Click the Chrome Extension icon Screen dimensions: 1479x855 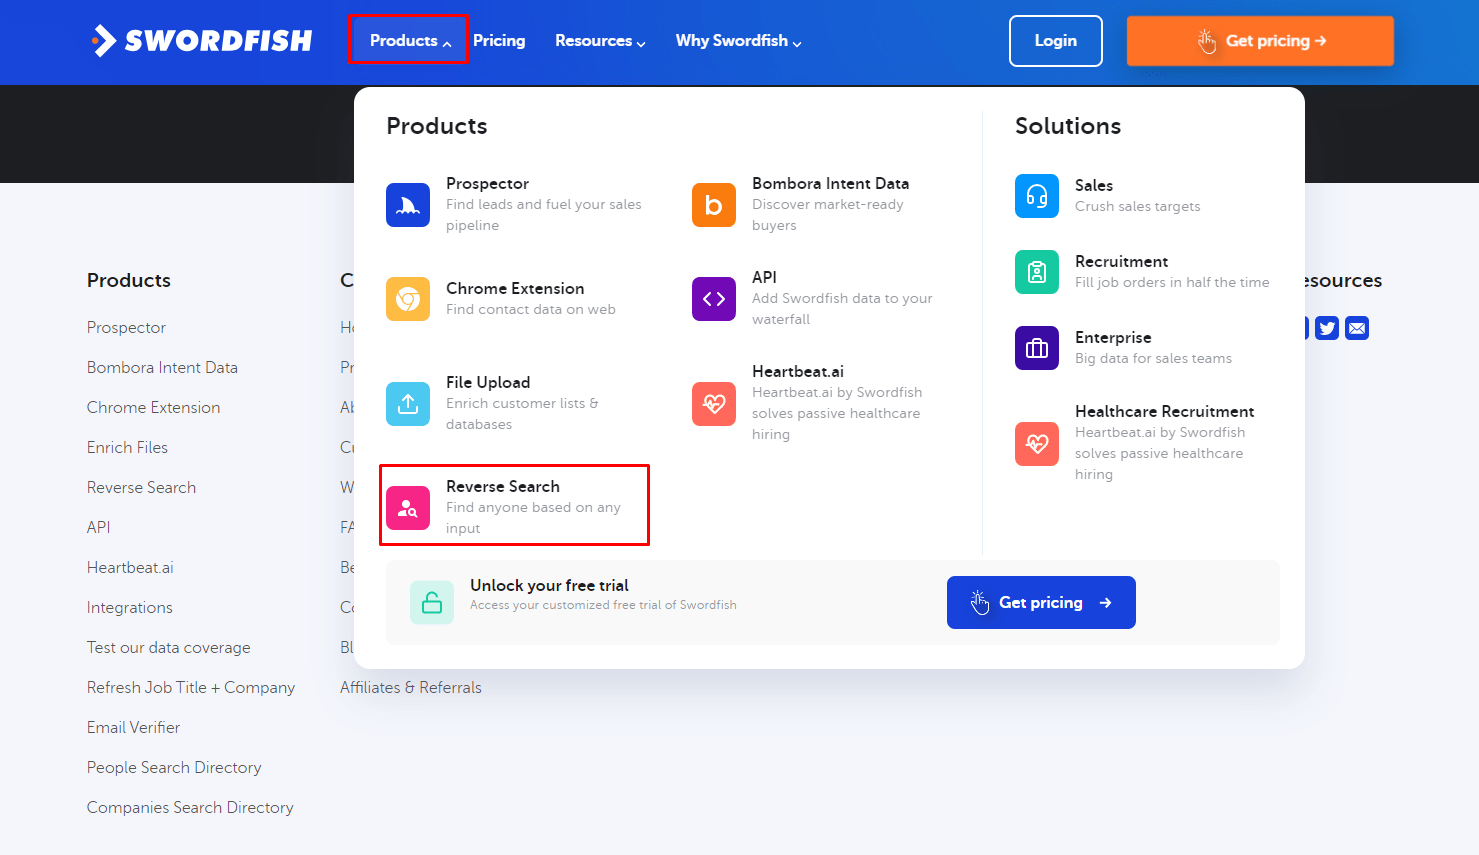[x=408, y=299]
